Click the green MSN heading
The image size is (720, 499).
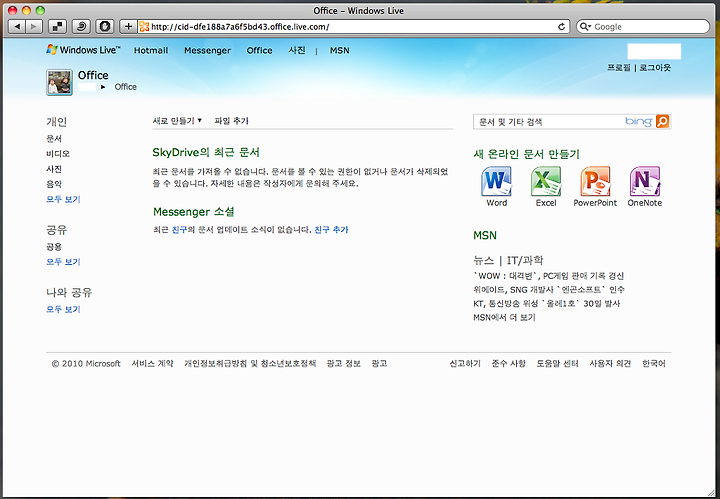click(485, 235)
